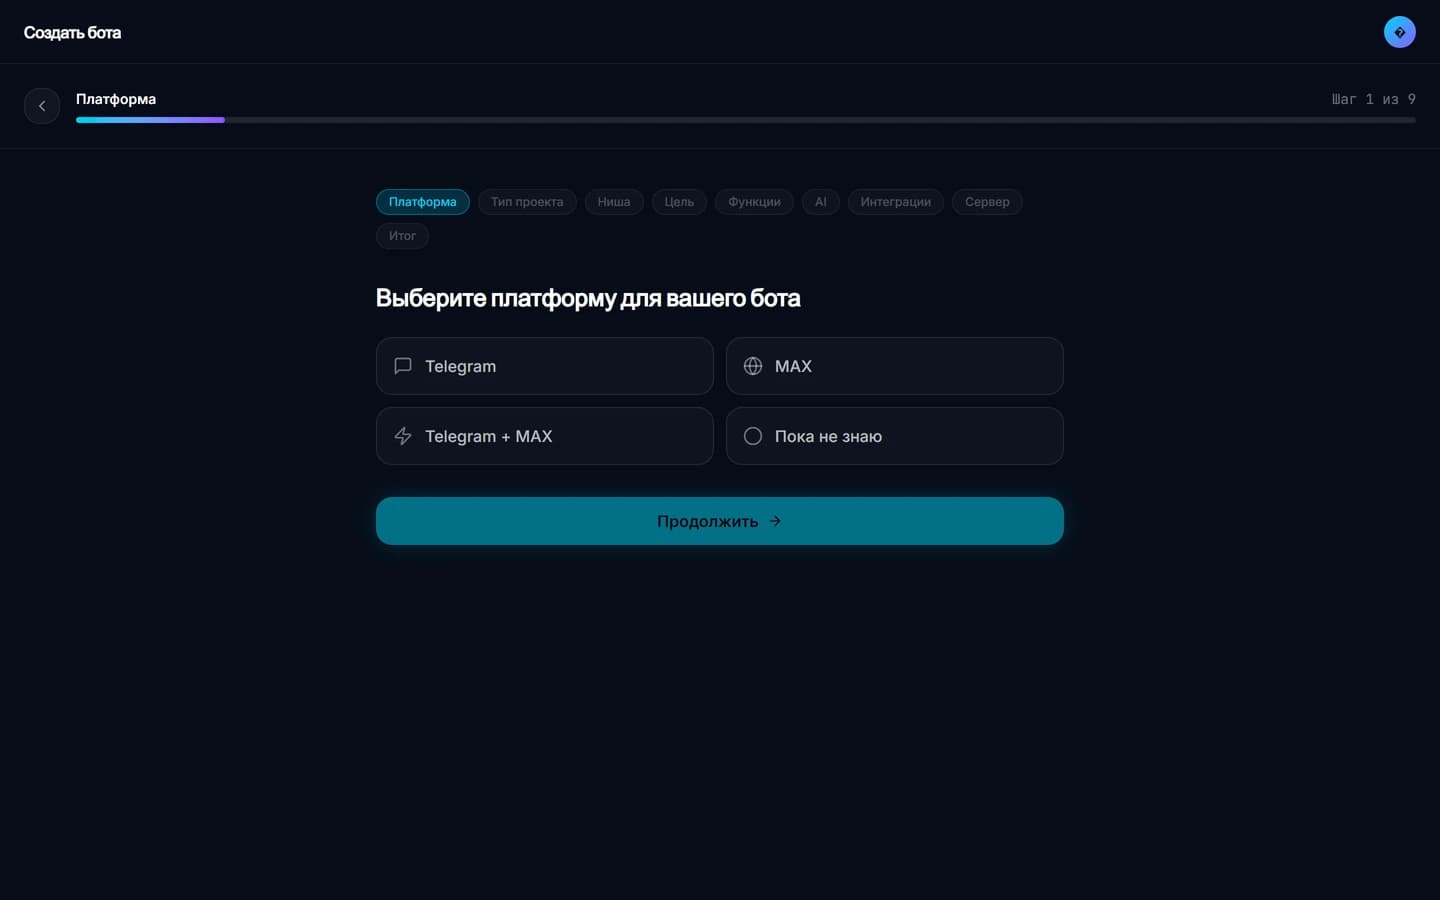This screenshot has width=1440, height=900.
Task: Click the chat bubble icon beside Telegram
Action: click(403, 366)
